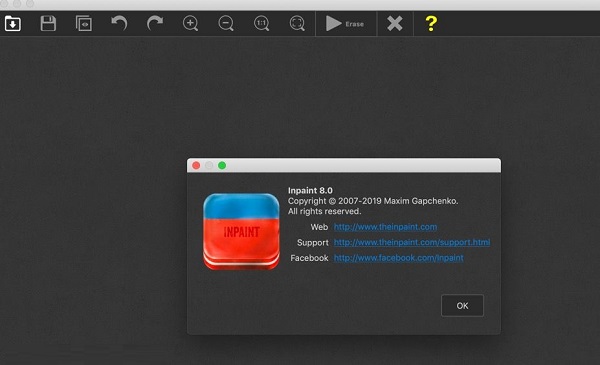Open an image file via toolbar

click(13, 24)
